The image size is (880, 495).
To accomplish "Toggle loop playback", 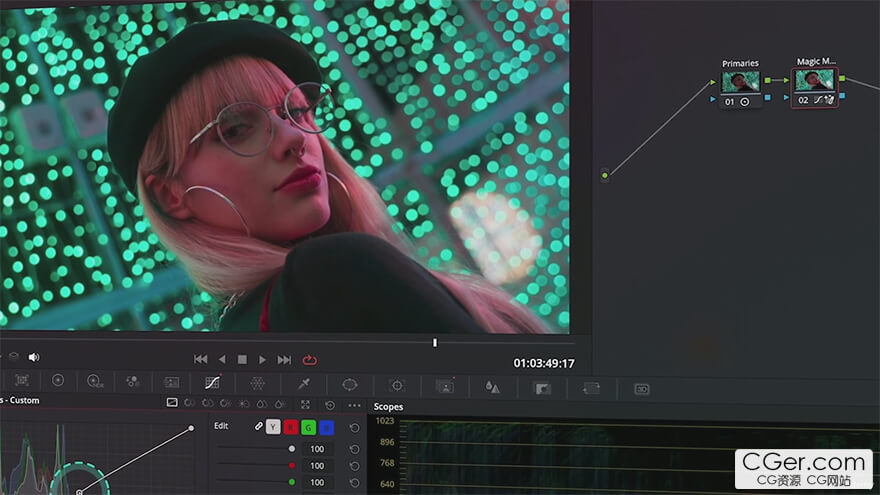I will click(x=309, y=360).
